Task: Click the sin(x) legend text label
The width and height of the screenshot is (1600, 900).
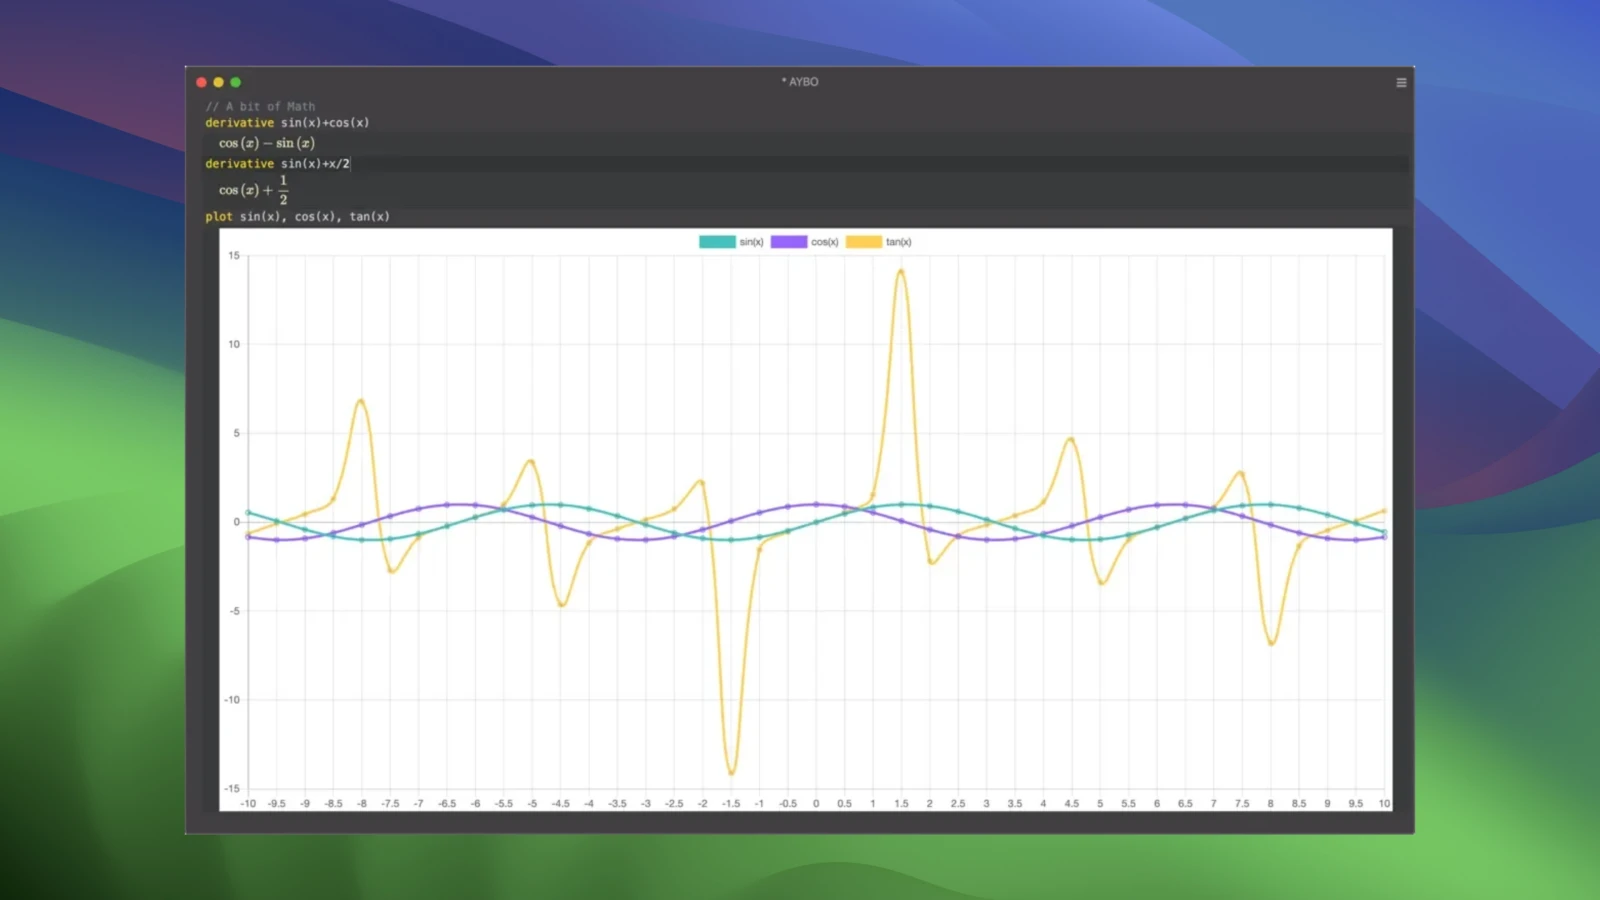Action: tap(751, 242)
